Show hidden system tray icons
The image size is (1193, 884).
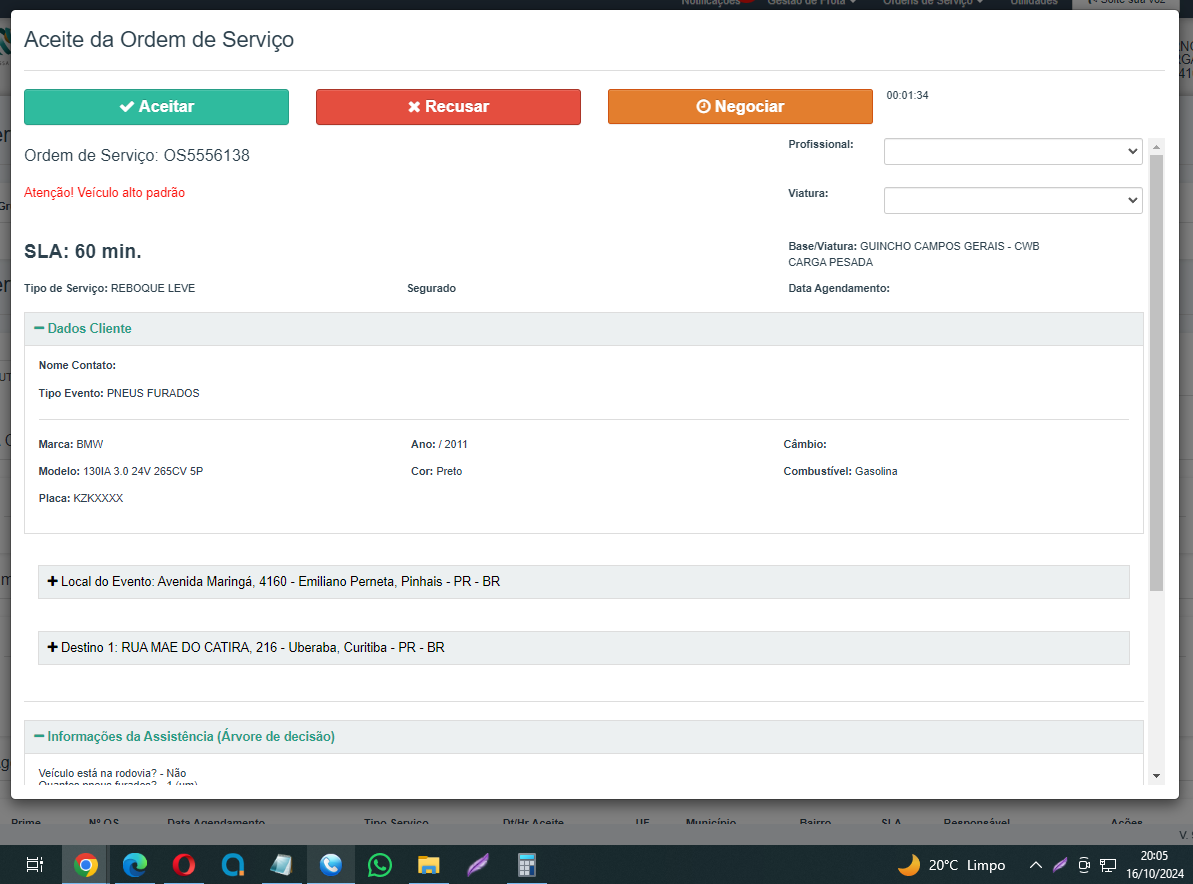pos(1036,865)
